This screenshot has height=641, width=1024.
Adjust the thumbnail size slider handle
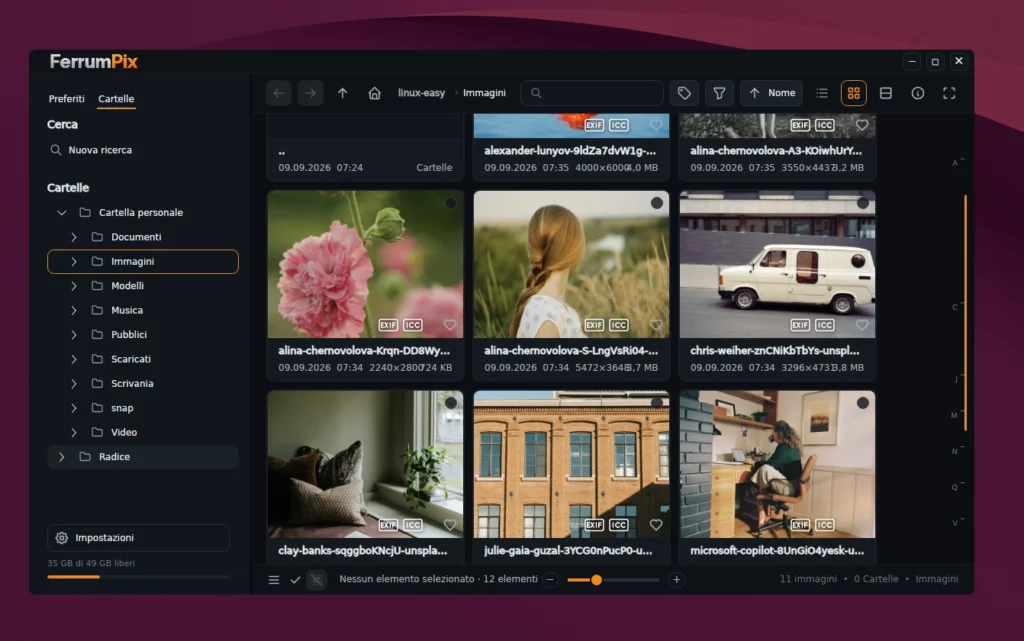(596, 580)
